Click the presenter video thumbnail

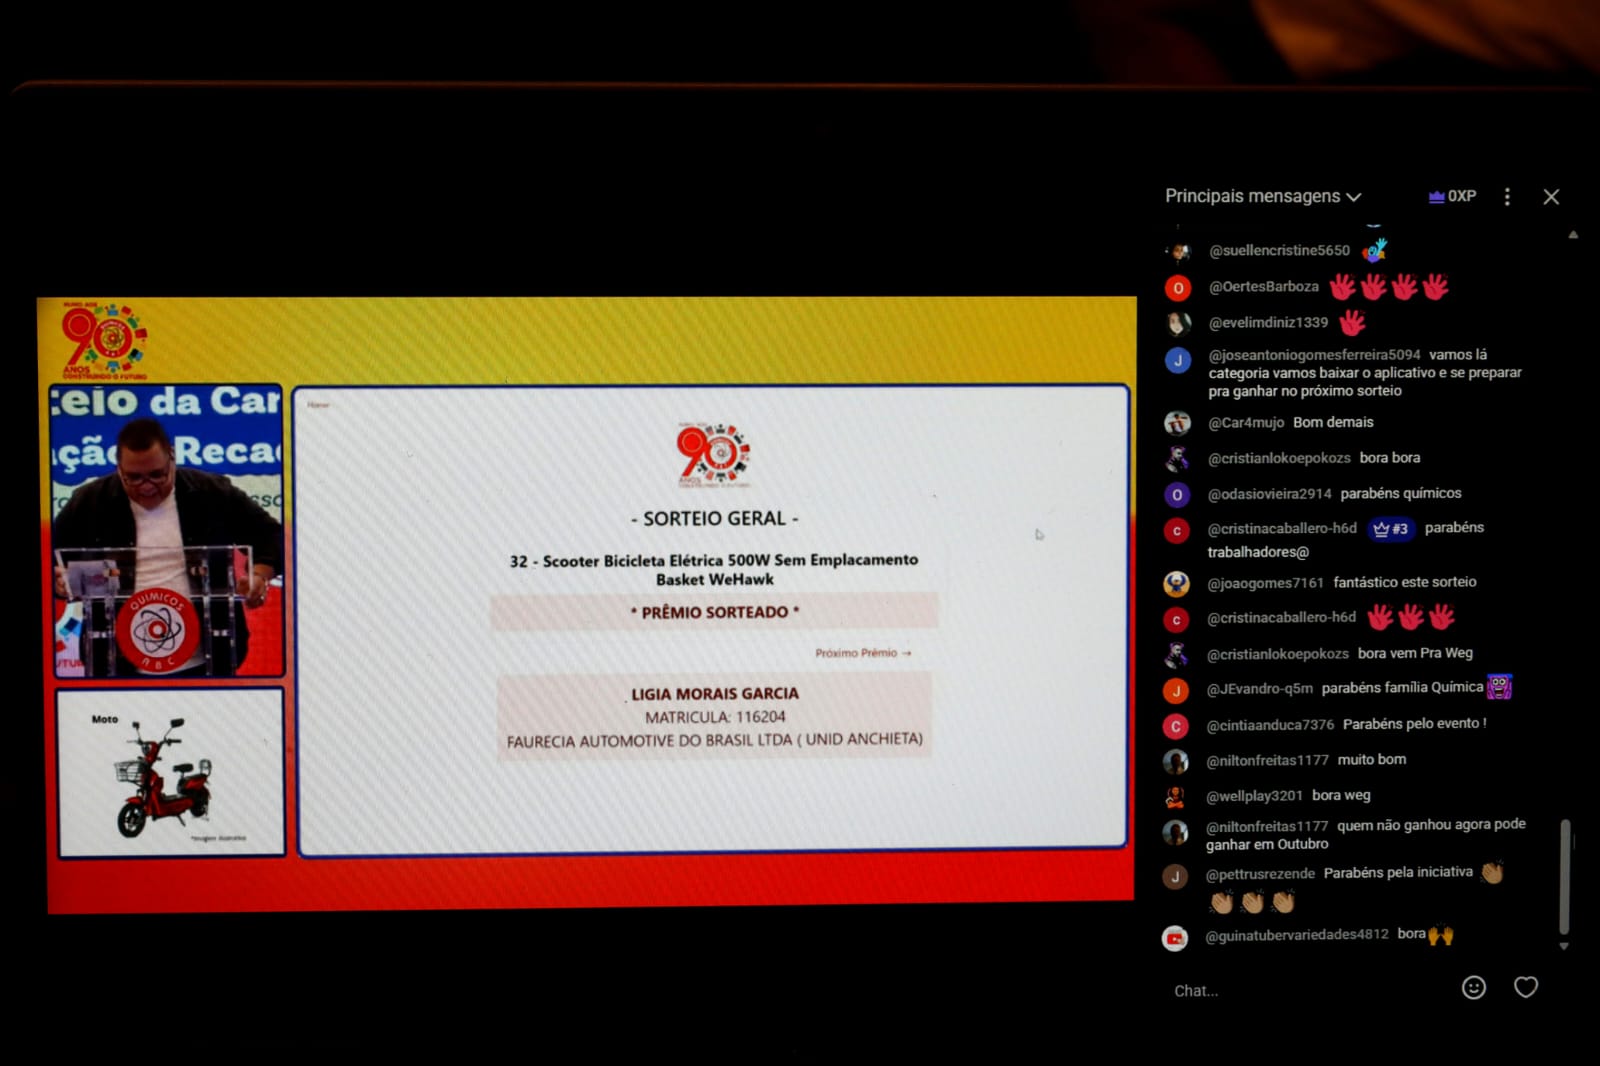[167, 530]
